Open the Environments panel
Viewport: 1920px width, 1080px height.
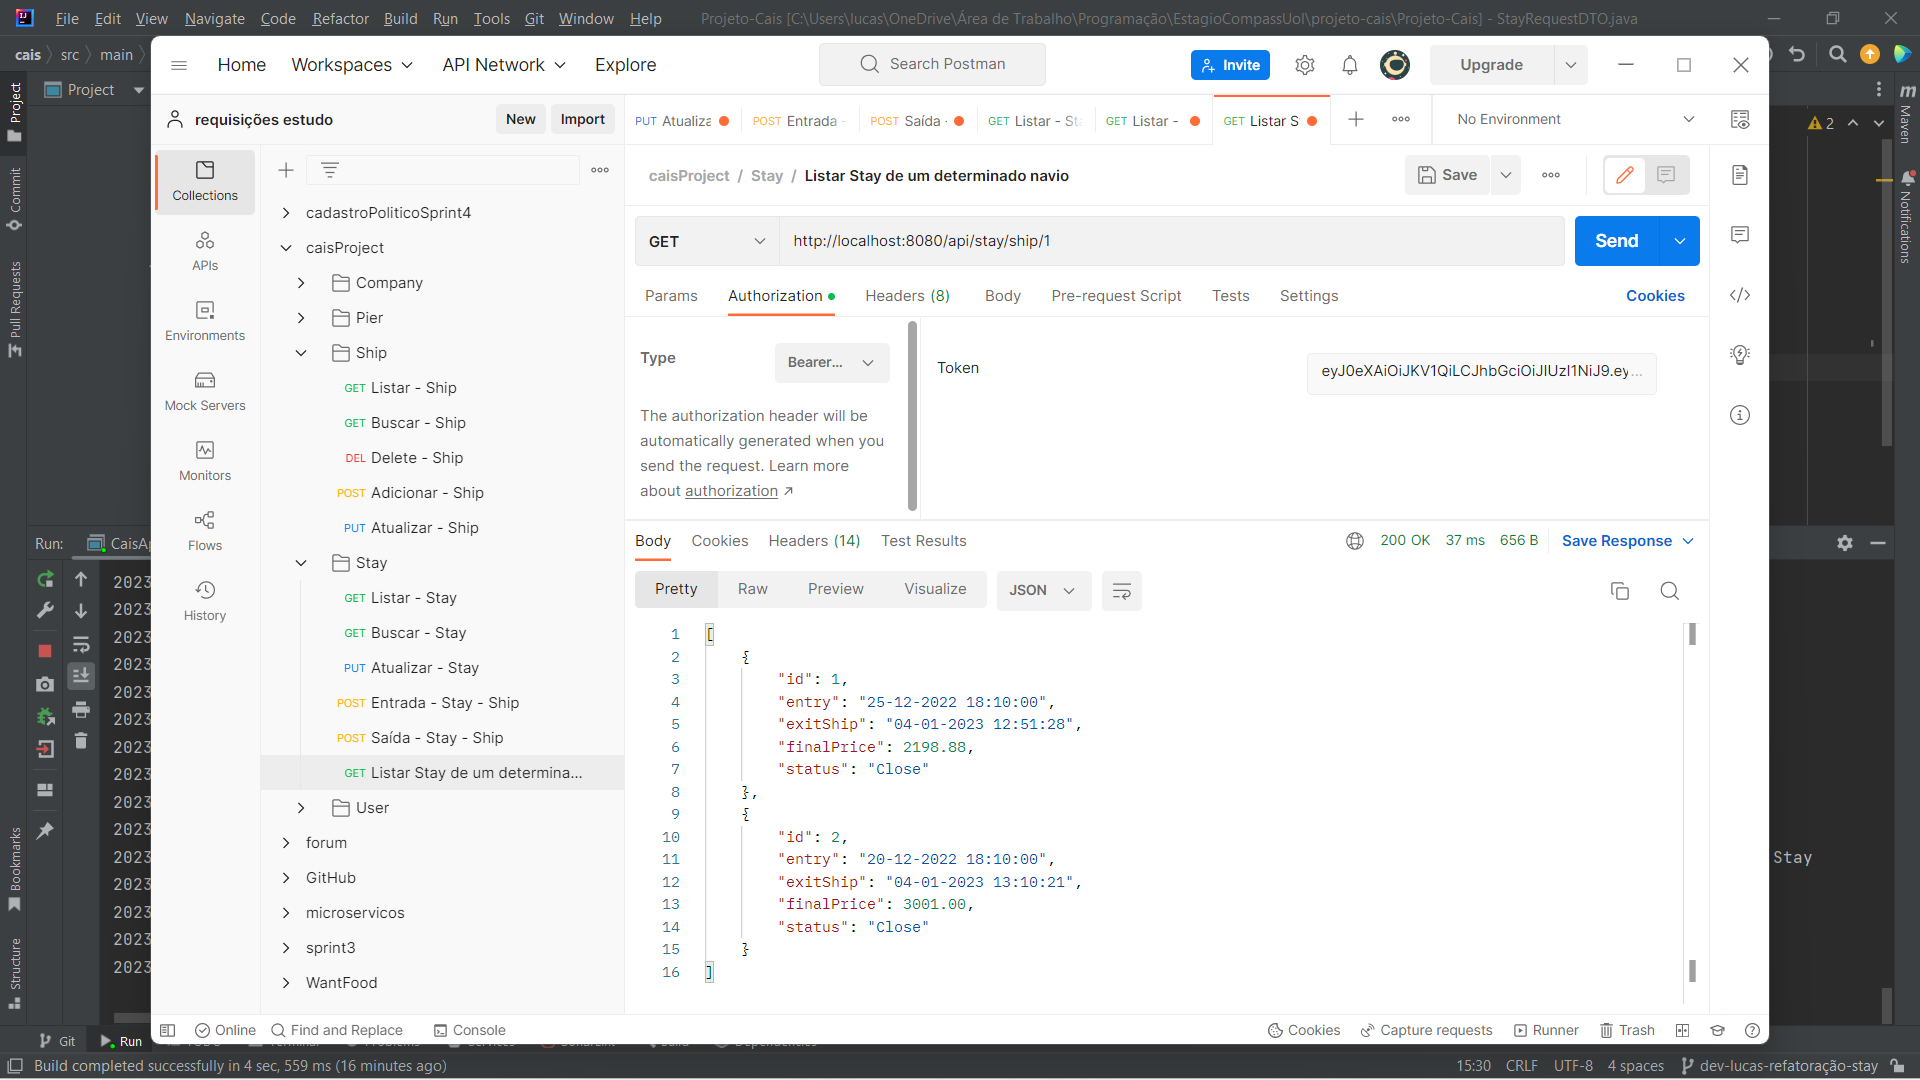tap(204, 320)
